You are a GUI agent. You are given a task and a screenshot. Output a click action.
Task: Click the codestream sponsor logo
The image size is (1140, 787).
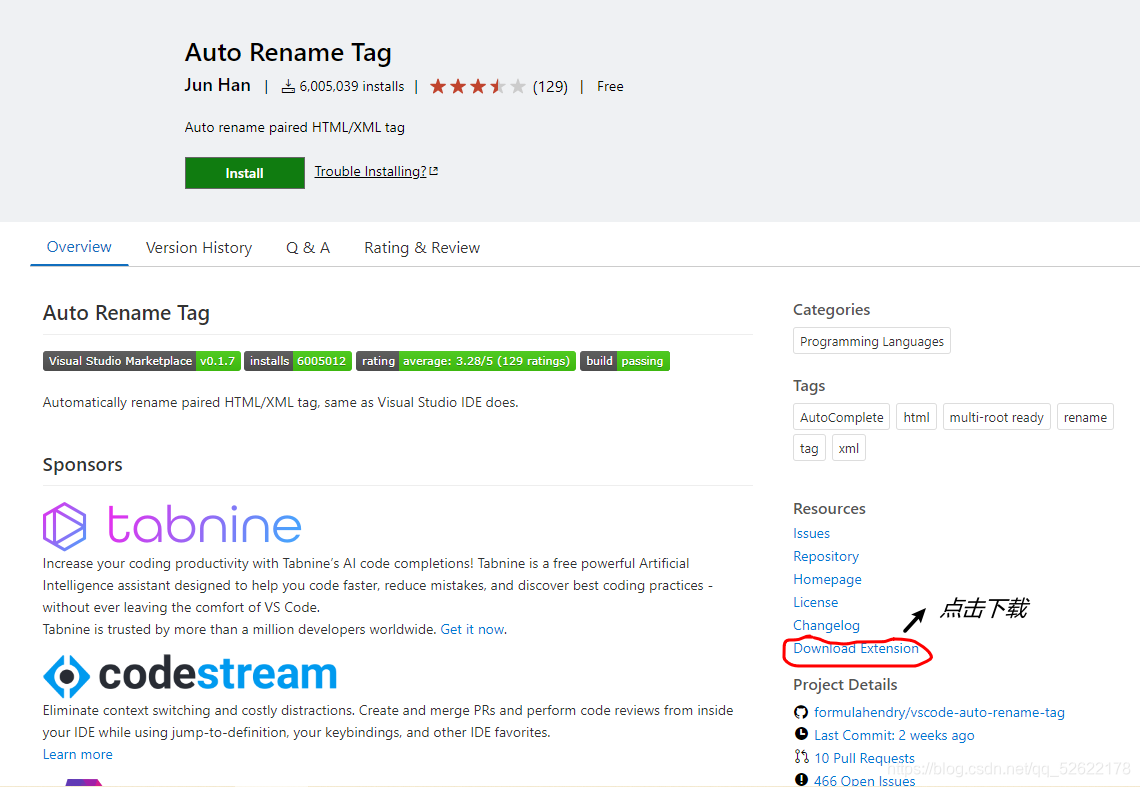[190, 675]
